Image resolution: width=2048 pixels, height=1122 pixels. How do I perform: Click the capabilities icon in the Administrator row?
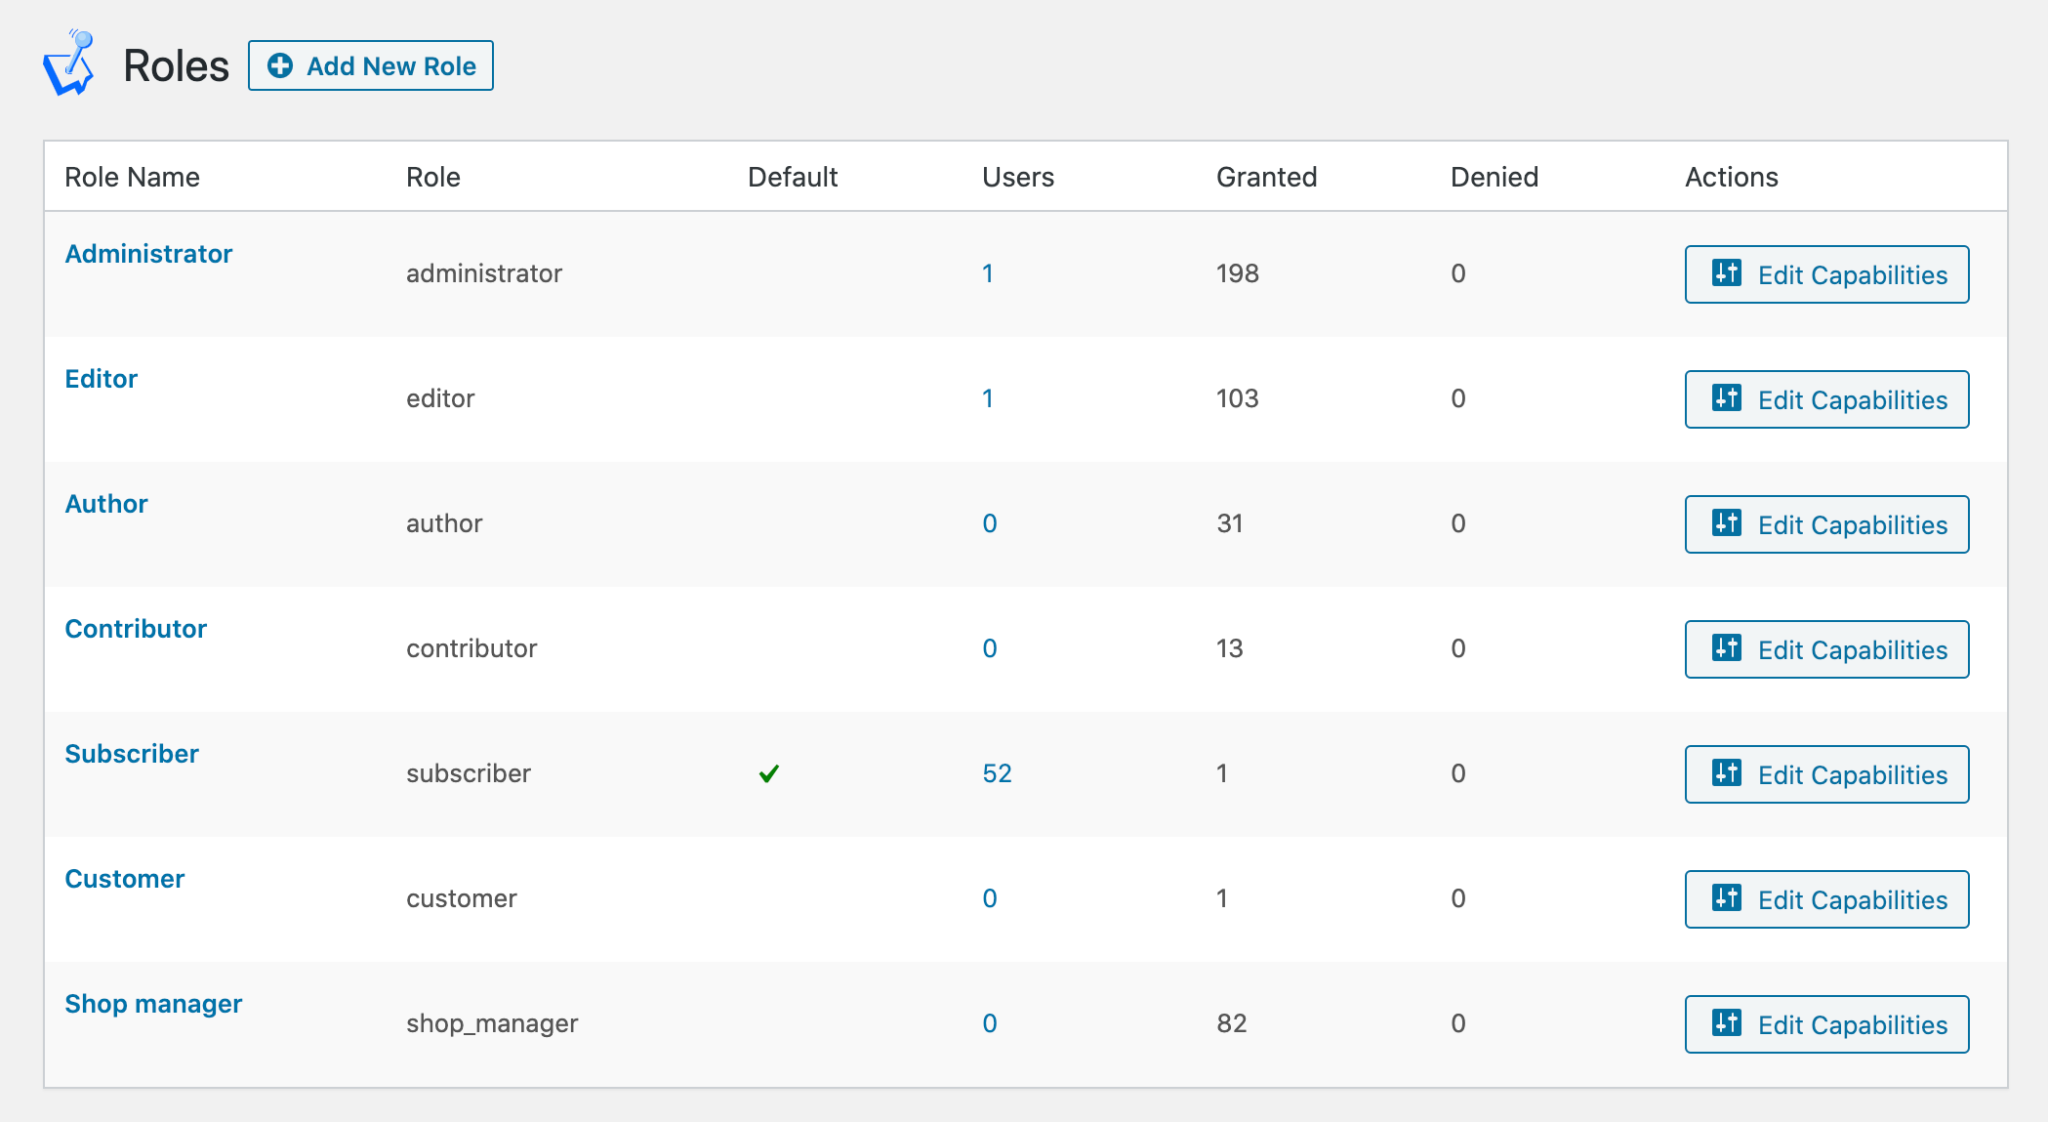[1727, 273]
